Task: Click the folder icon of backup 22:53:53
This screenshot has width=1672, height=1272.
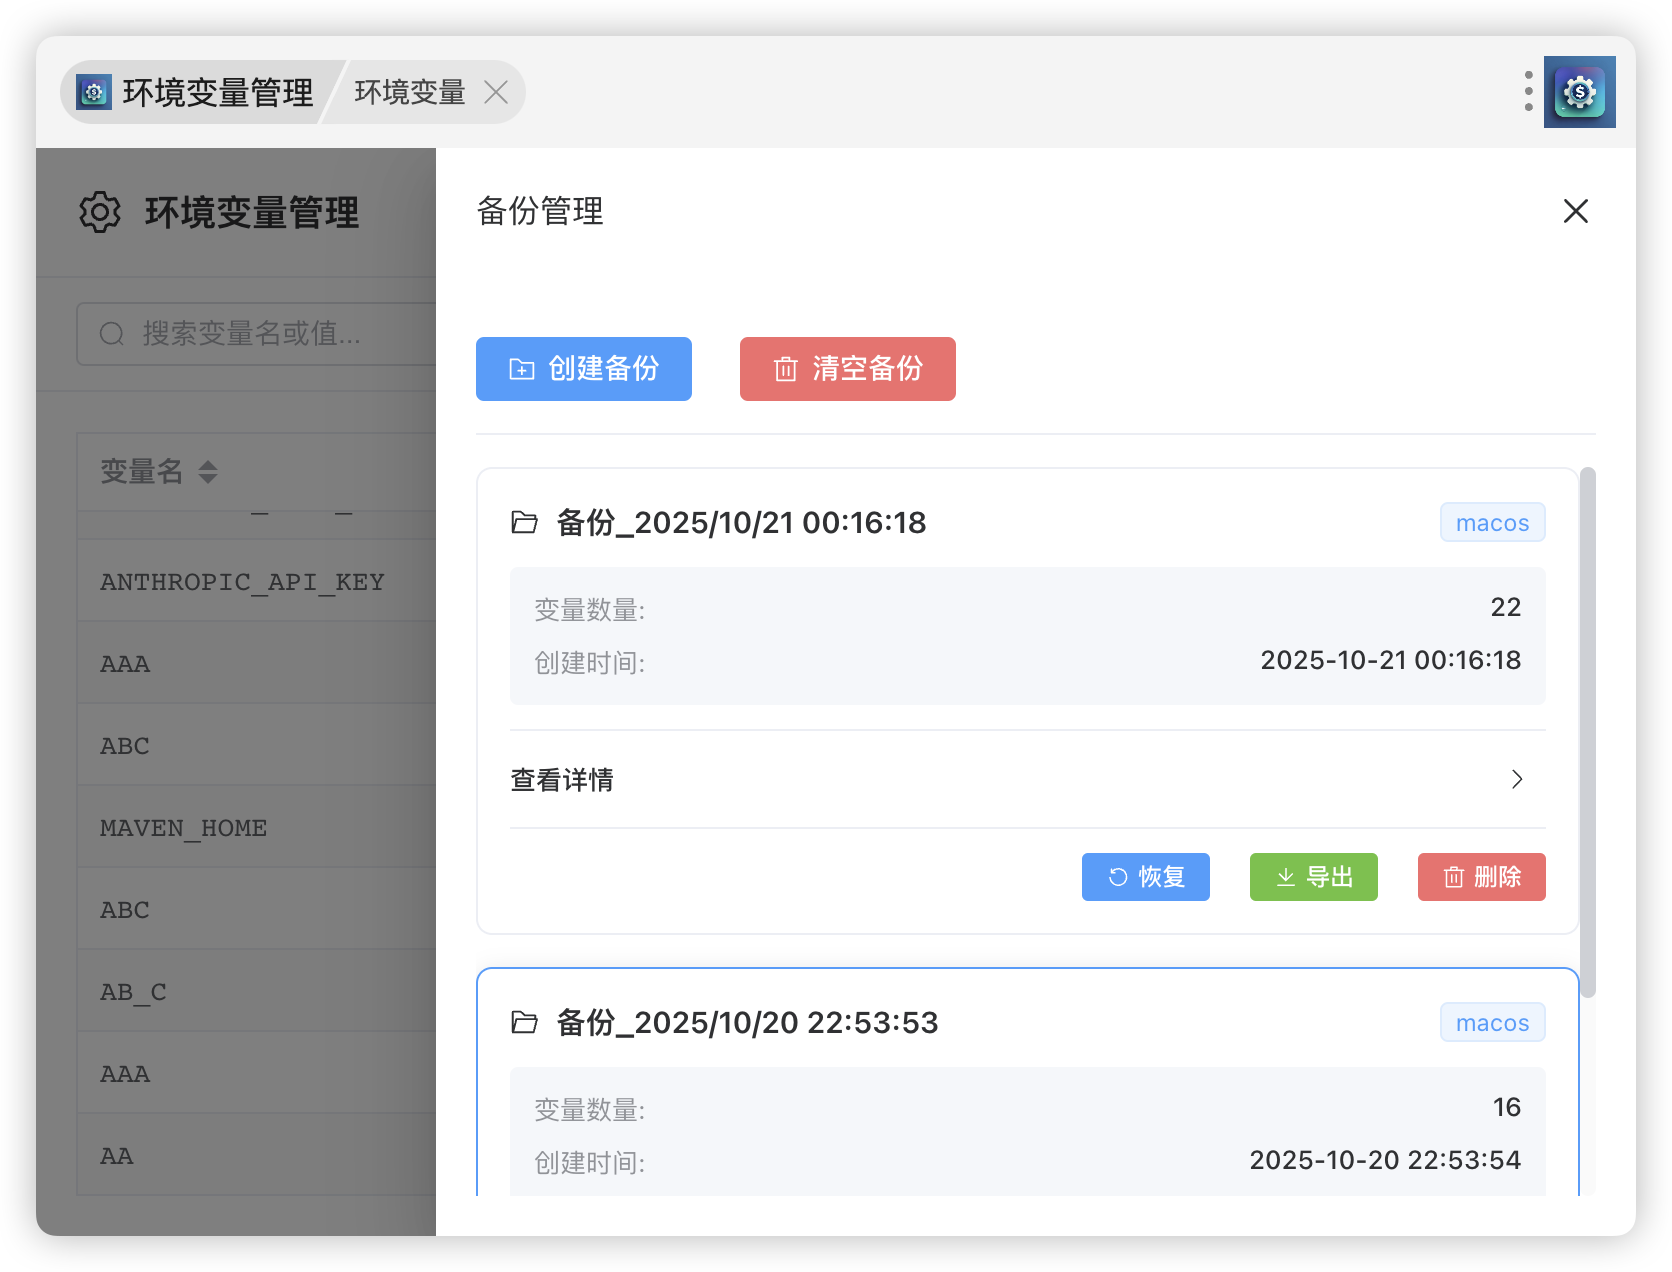Action: [x=525, y=1022]
